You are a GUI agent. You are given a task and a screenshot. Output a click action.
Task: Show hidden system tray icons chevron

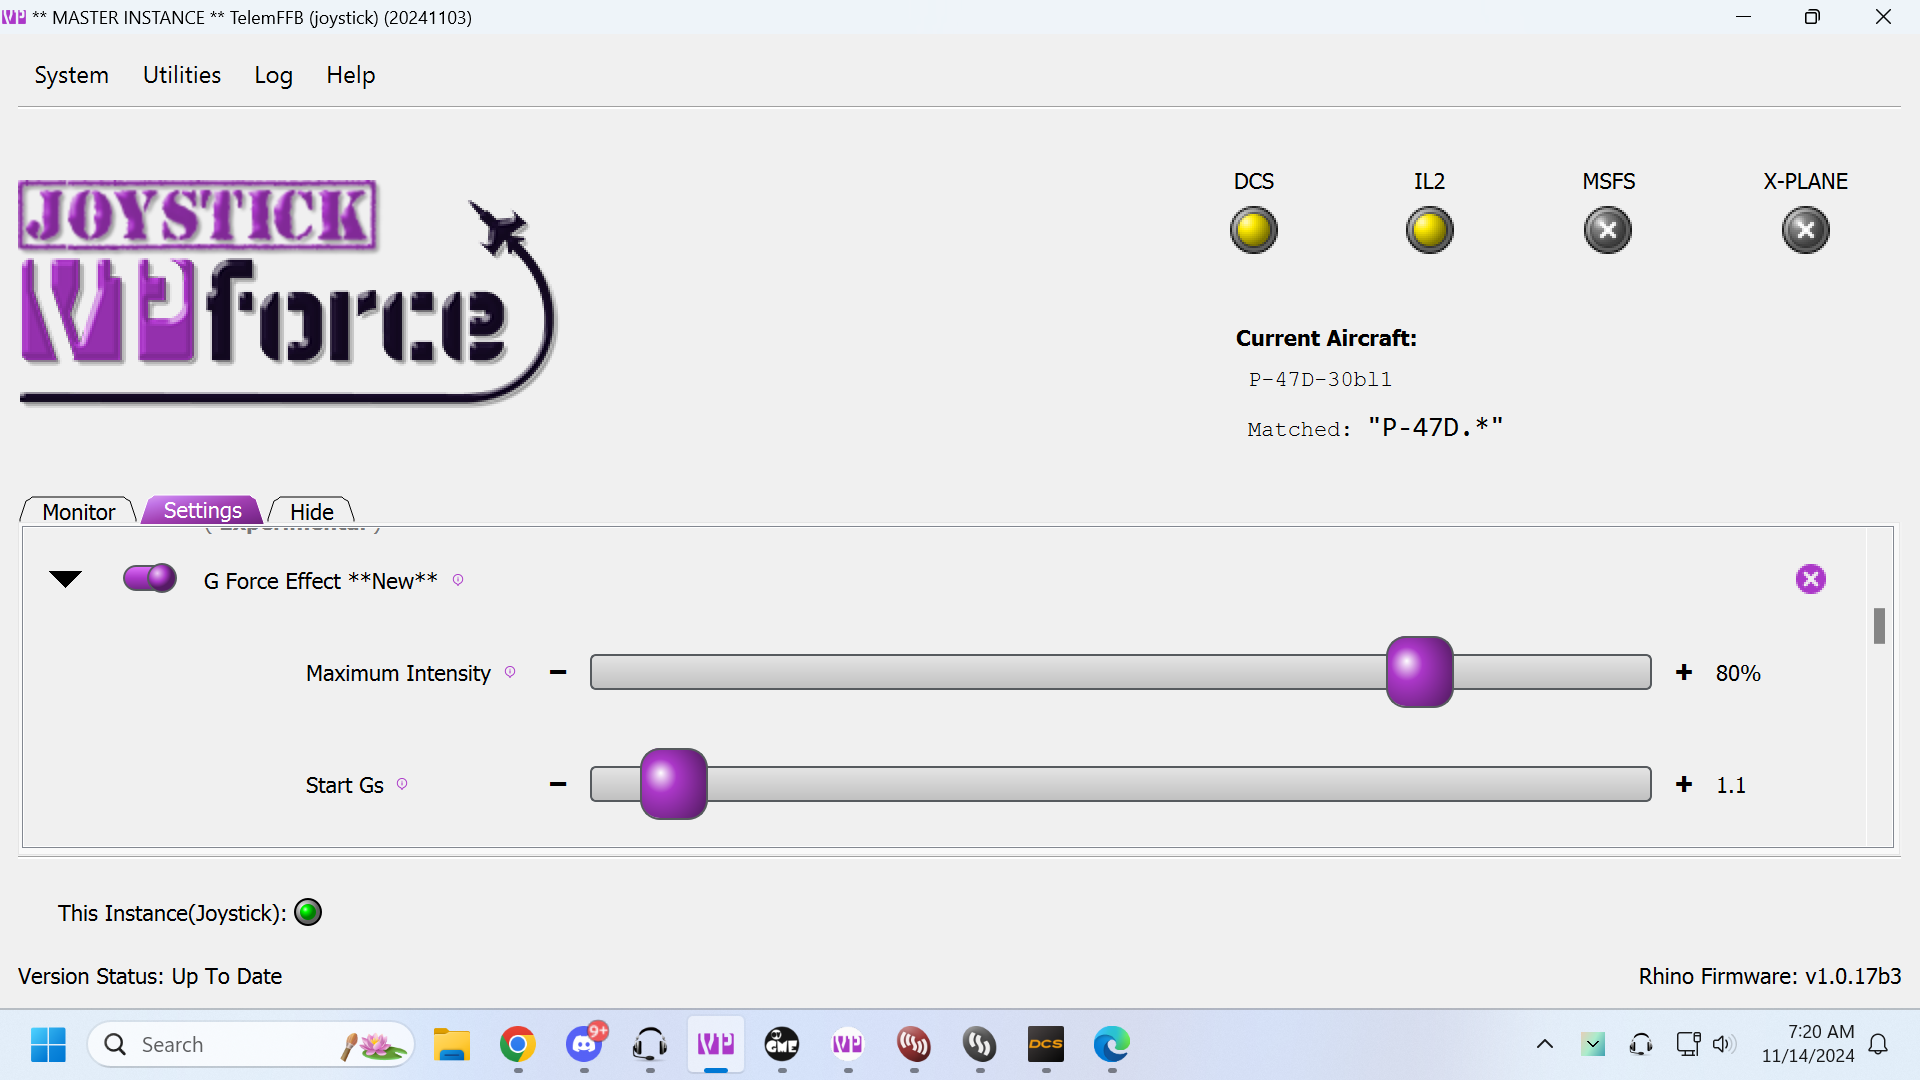click(1544, 1044)
